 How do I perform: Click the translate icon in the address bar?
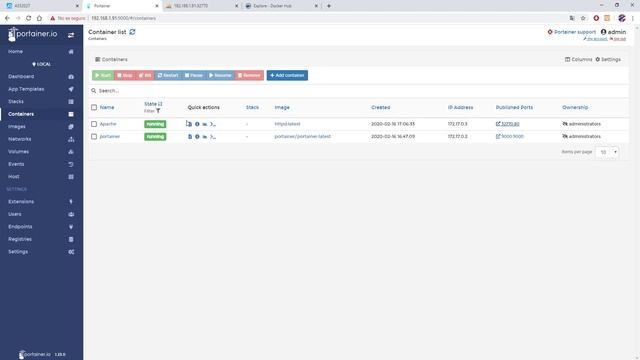(572, 18)
